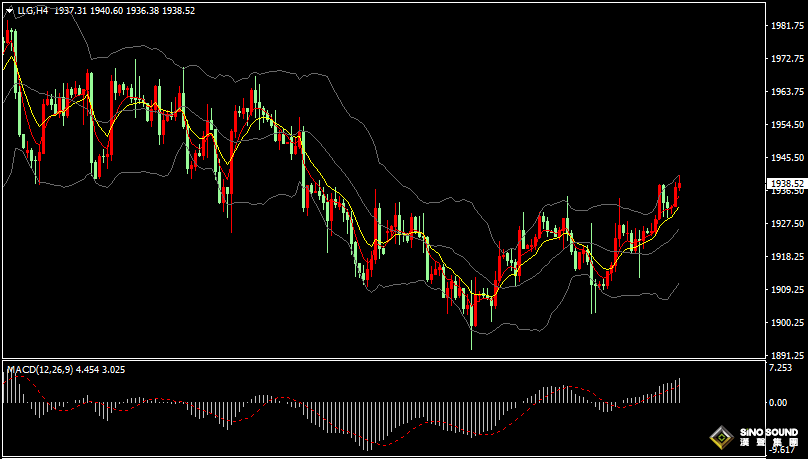
Task: Click the triangle arrow beside LLG,H4
Action: pyautogui.click(x=9, y=10)
